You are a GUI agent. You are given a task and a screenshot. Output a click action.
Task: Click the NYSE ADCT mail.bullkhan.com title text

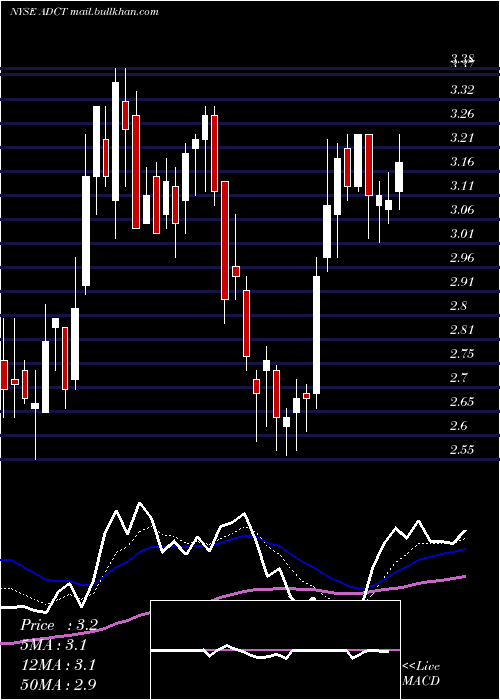click(84, 11)
